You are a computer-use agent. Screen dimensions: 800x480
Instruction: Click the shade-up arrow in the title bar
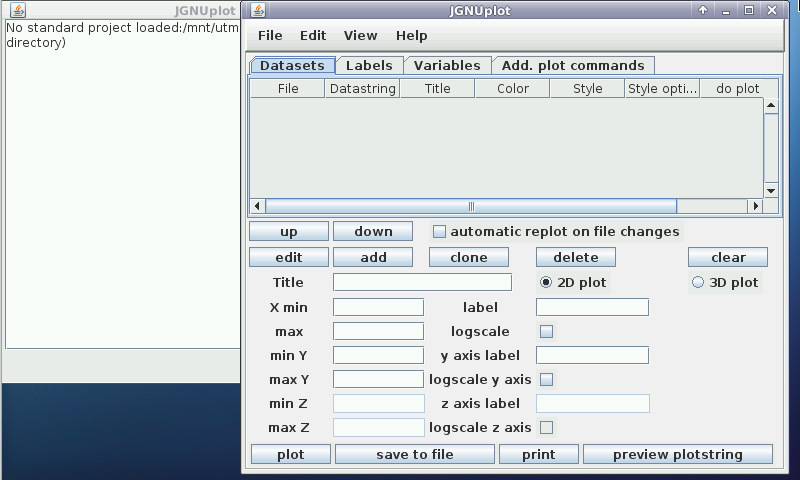pyautogui.click(x=703, y=10)
